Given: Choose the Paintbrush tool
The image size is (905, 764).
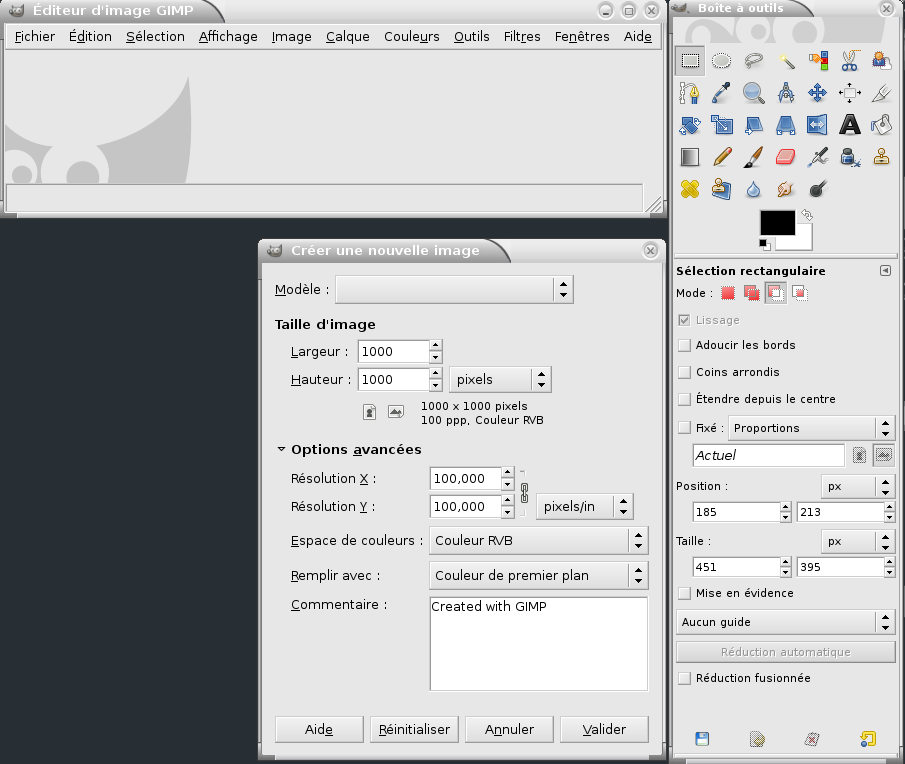Looking at the screenshot, I should pyautogui.click(x=753, y=157).
